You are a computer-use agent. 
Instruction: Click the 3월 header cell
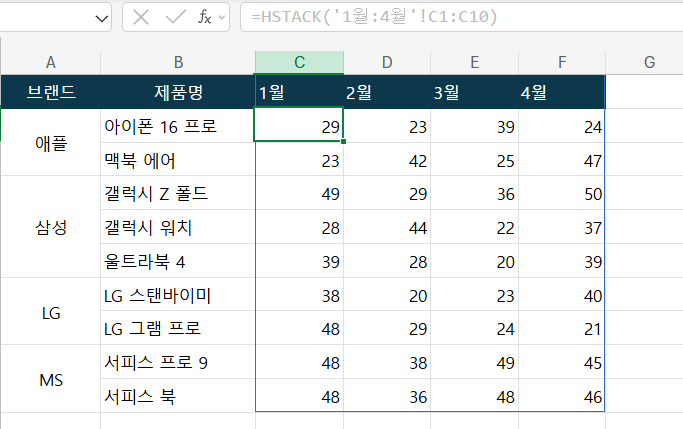(x=474, y=92)
